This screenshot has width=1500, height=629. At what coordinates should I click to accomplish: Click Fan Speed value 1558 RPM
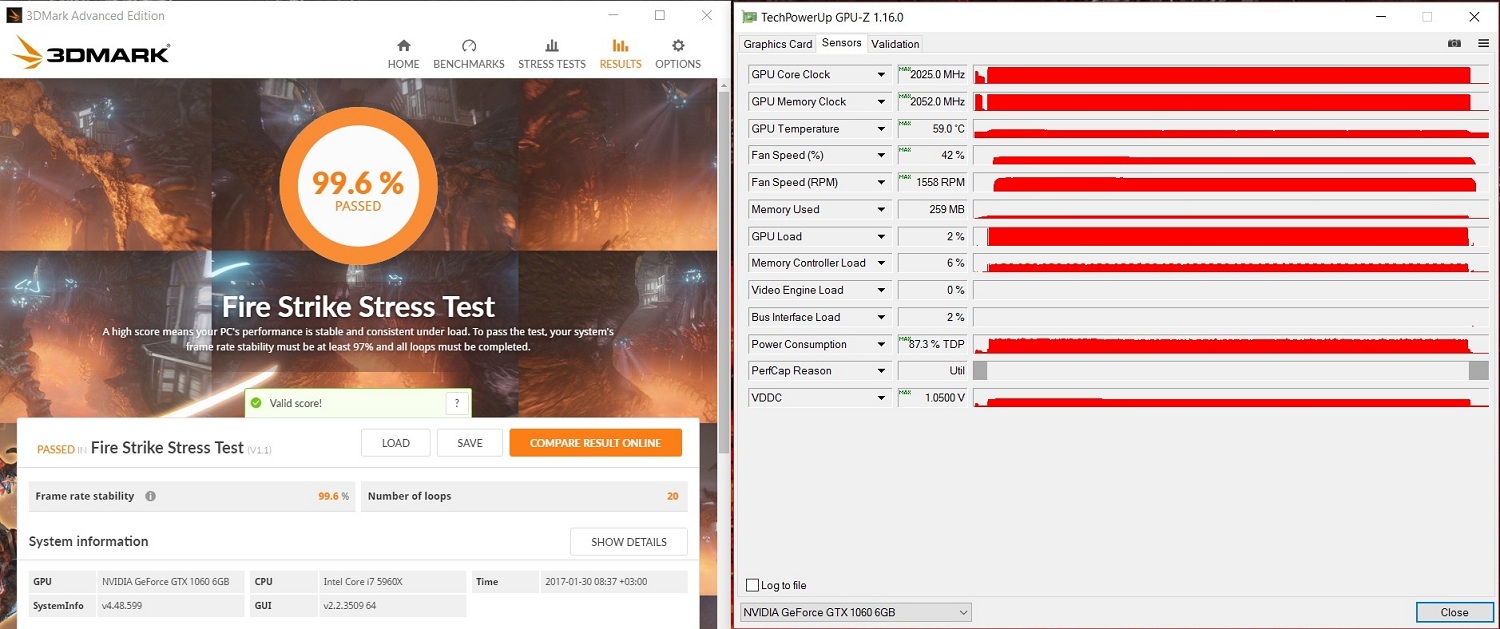click(933, 183)
